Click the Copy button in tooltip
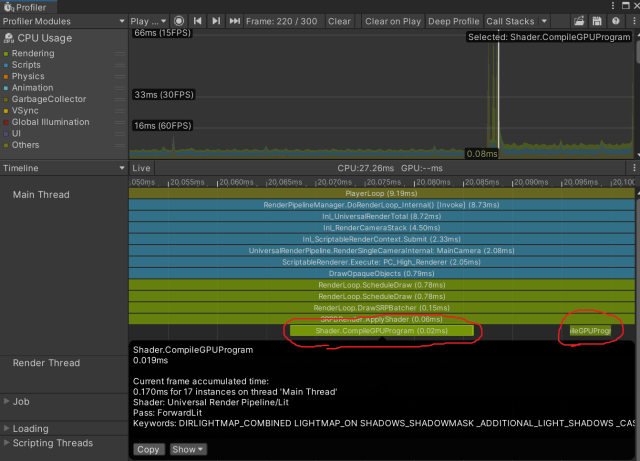 click(148, 449)
